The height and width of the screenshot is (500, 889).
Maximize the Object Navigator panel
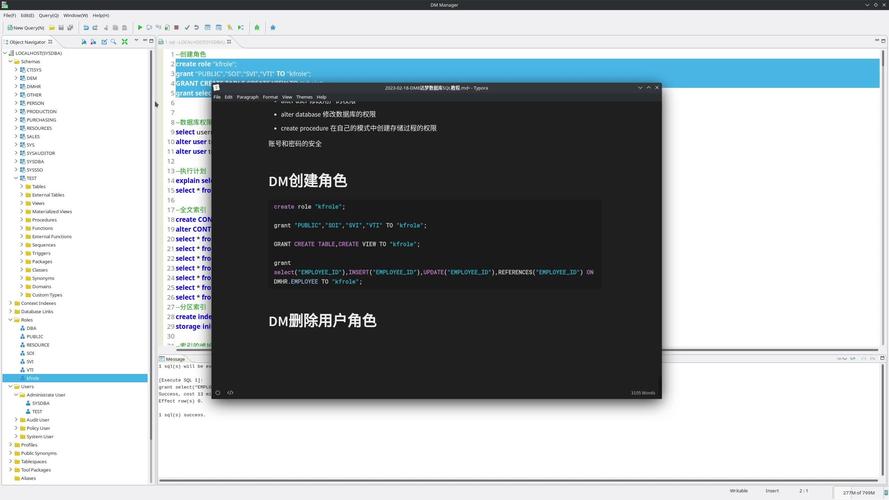pyautogui.click(x=151, y=40)
